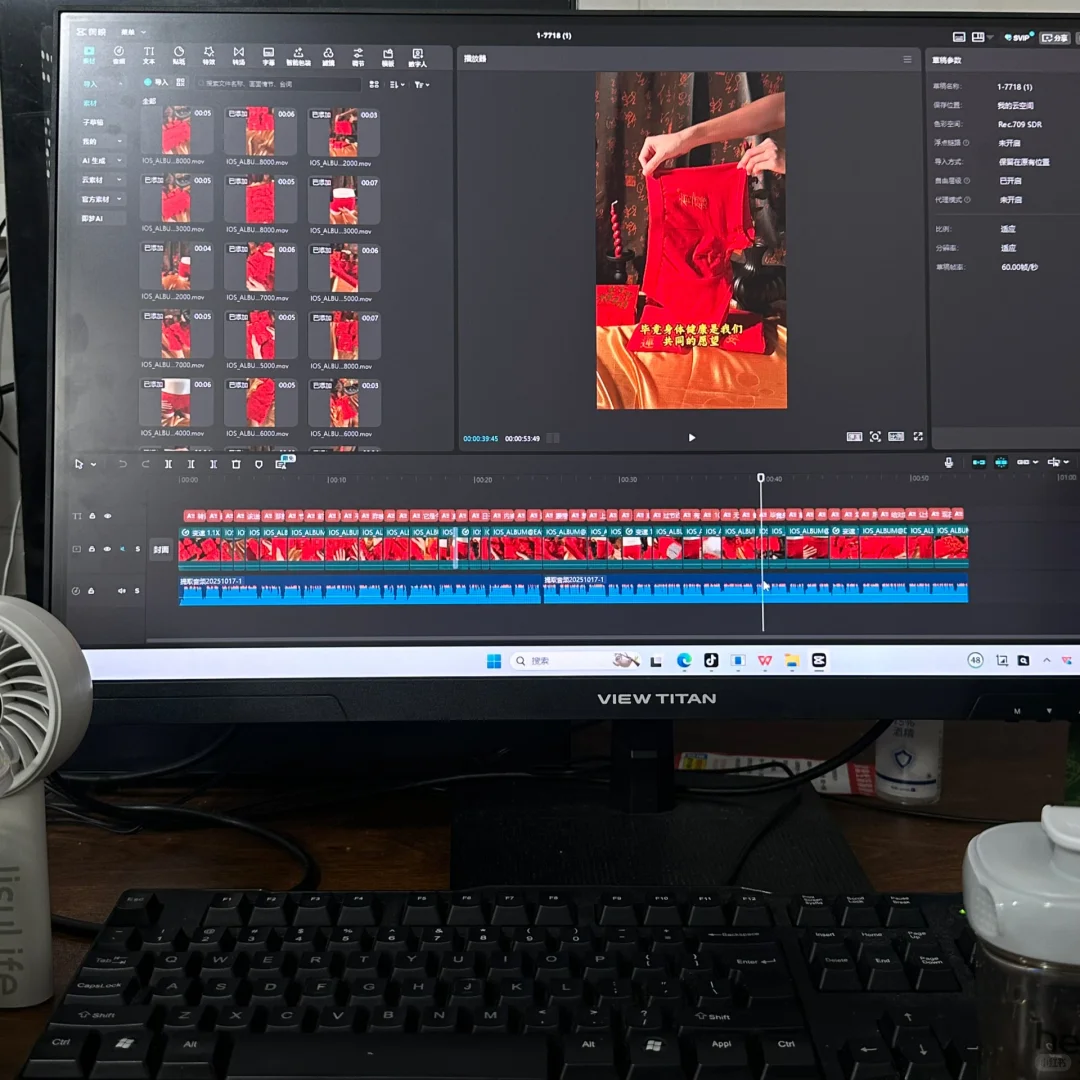The width and height of the screenshot is (1080, 1080).
Task: Mute the audio track
Action: pyautogui.click(x=121, y=591)
